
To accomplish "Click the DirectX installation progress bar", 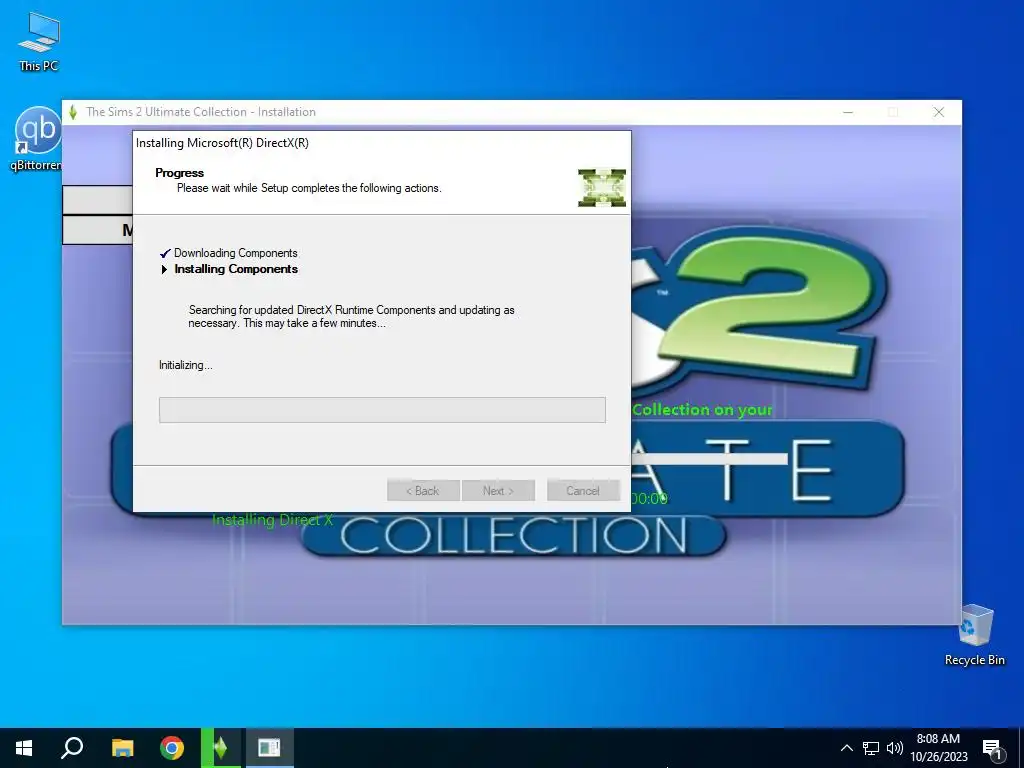I will [382, 409].
